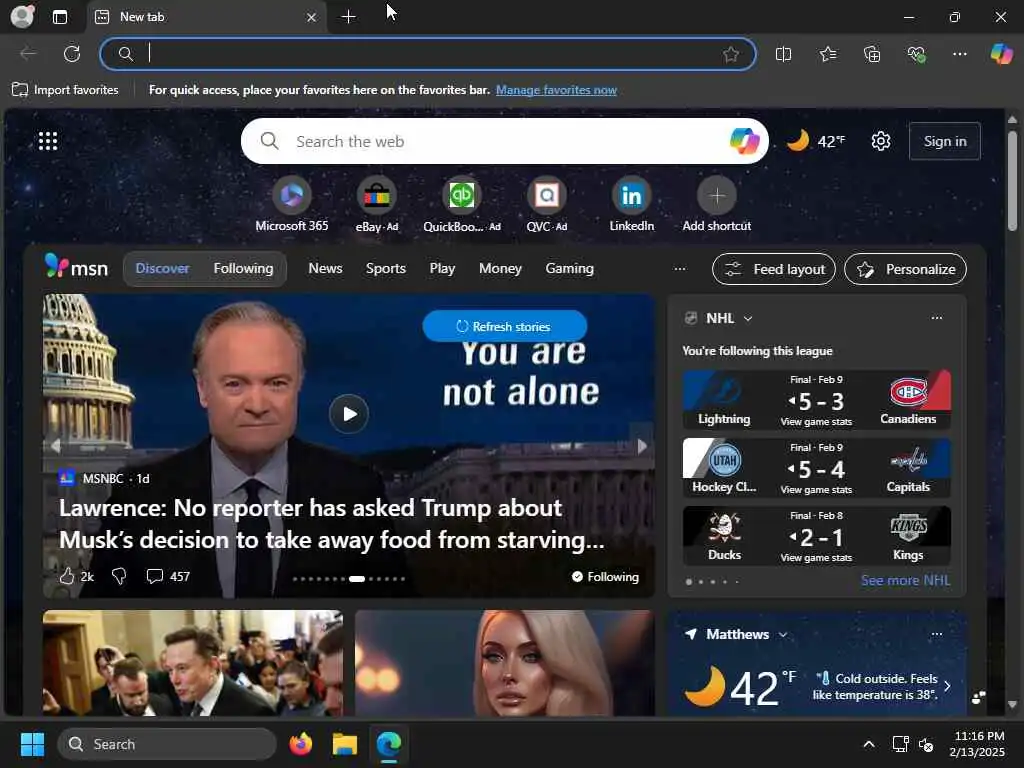This screenshot has width=1024, height=768.
Task: Open the LinkedIn shortcut
Action: click(632, 204)
